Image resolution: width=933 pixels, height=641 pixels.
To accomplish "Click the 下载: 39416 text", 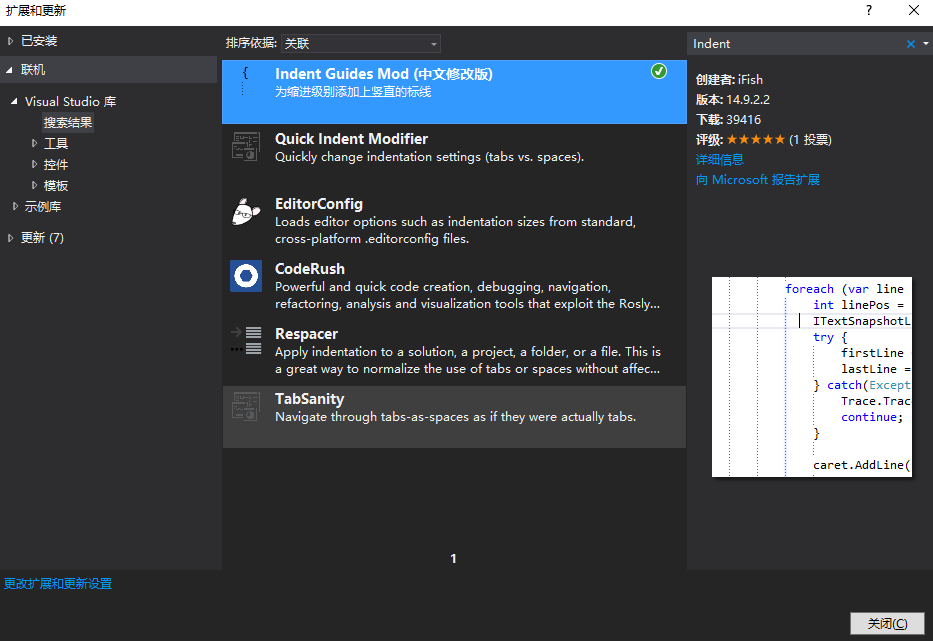I will tap(728, 120).
